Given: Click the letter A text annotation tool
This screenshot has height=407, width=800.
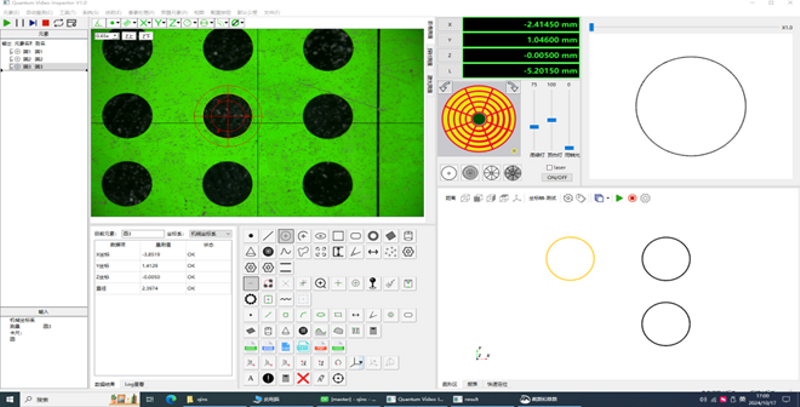Looking at the screenshot, I should click(x=251, y=378).
